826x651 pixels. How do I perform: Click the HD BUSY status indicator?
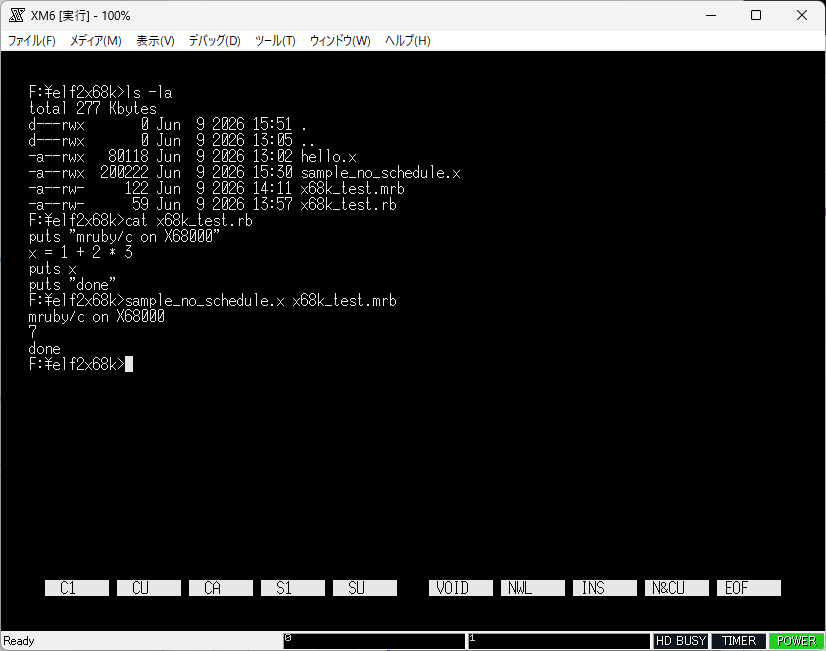click(681, 641)
